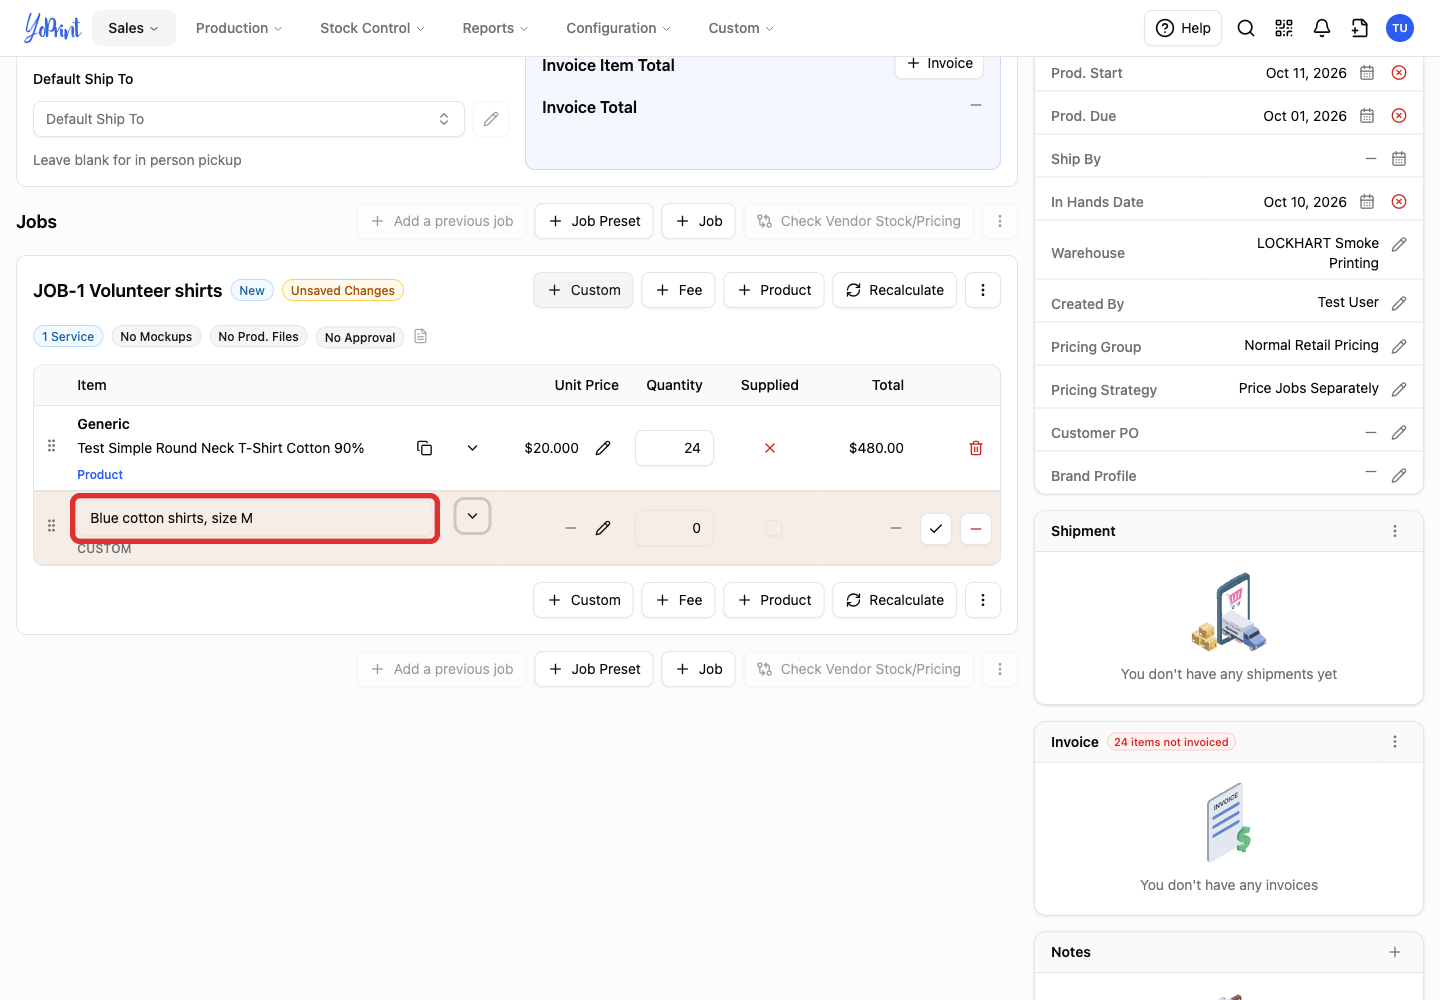Add a new note with plus icon

pyautogui.click(x=1395, y=952)
